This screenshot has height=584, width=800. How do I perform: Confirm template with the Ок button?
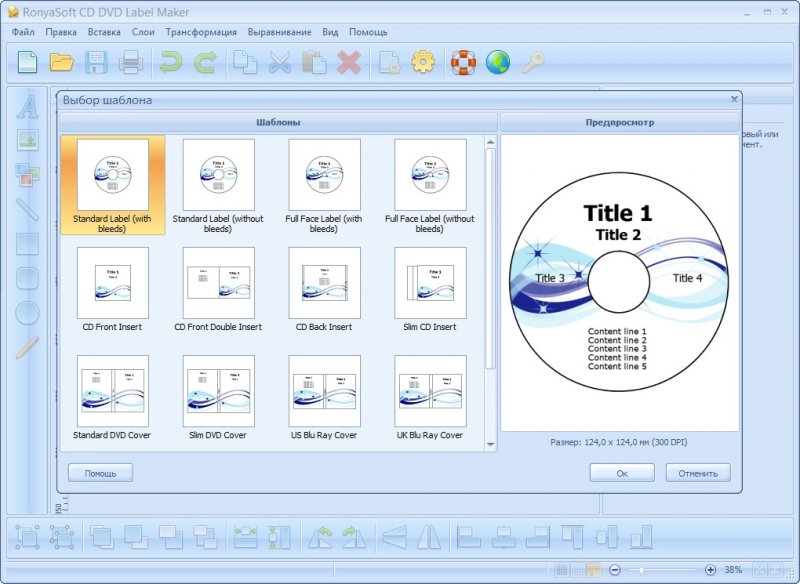[x=622, y=473]
